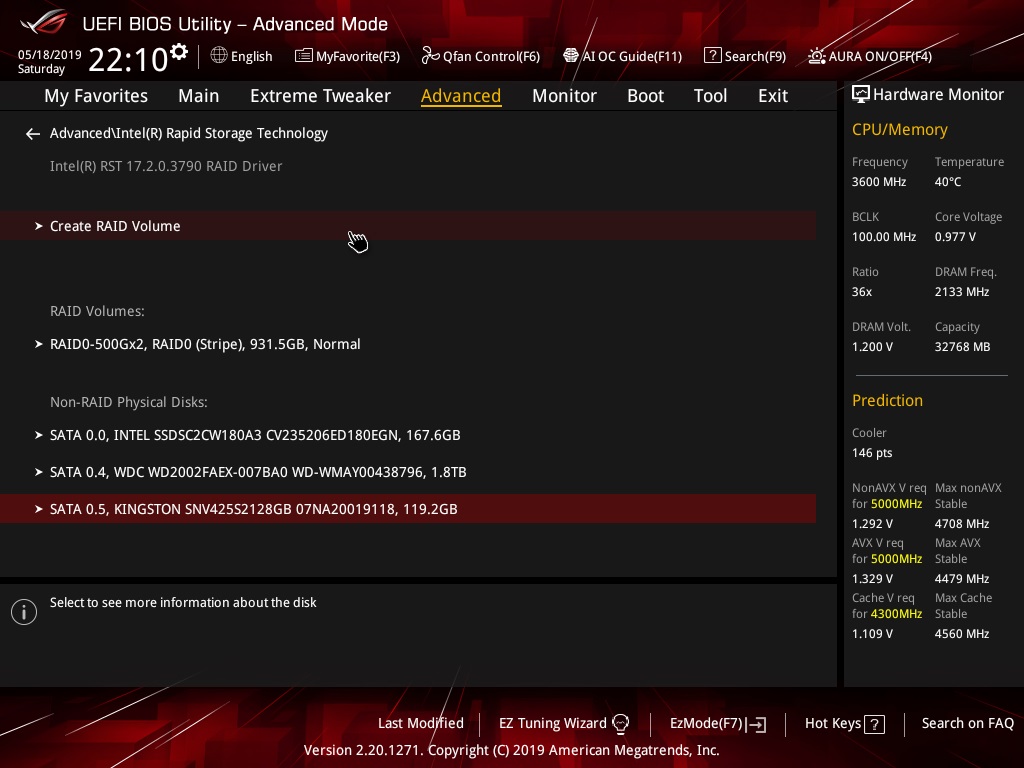Image resolution: width=1024 pixels, height=768 pixels.
Task: Launch AI OC Guide(F11) label
Action: pyautogui.click(x=632, y=56)
